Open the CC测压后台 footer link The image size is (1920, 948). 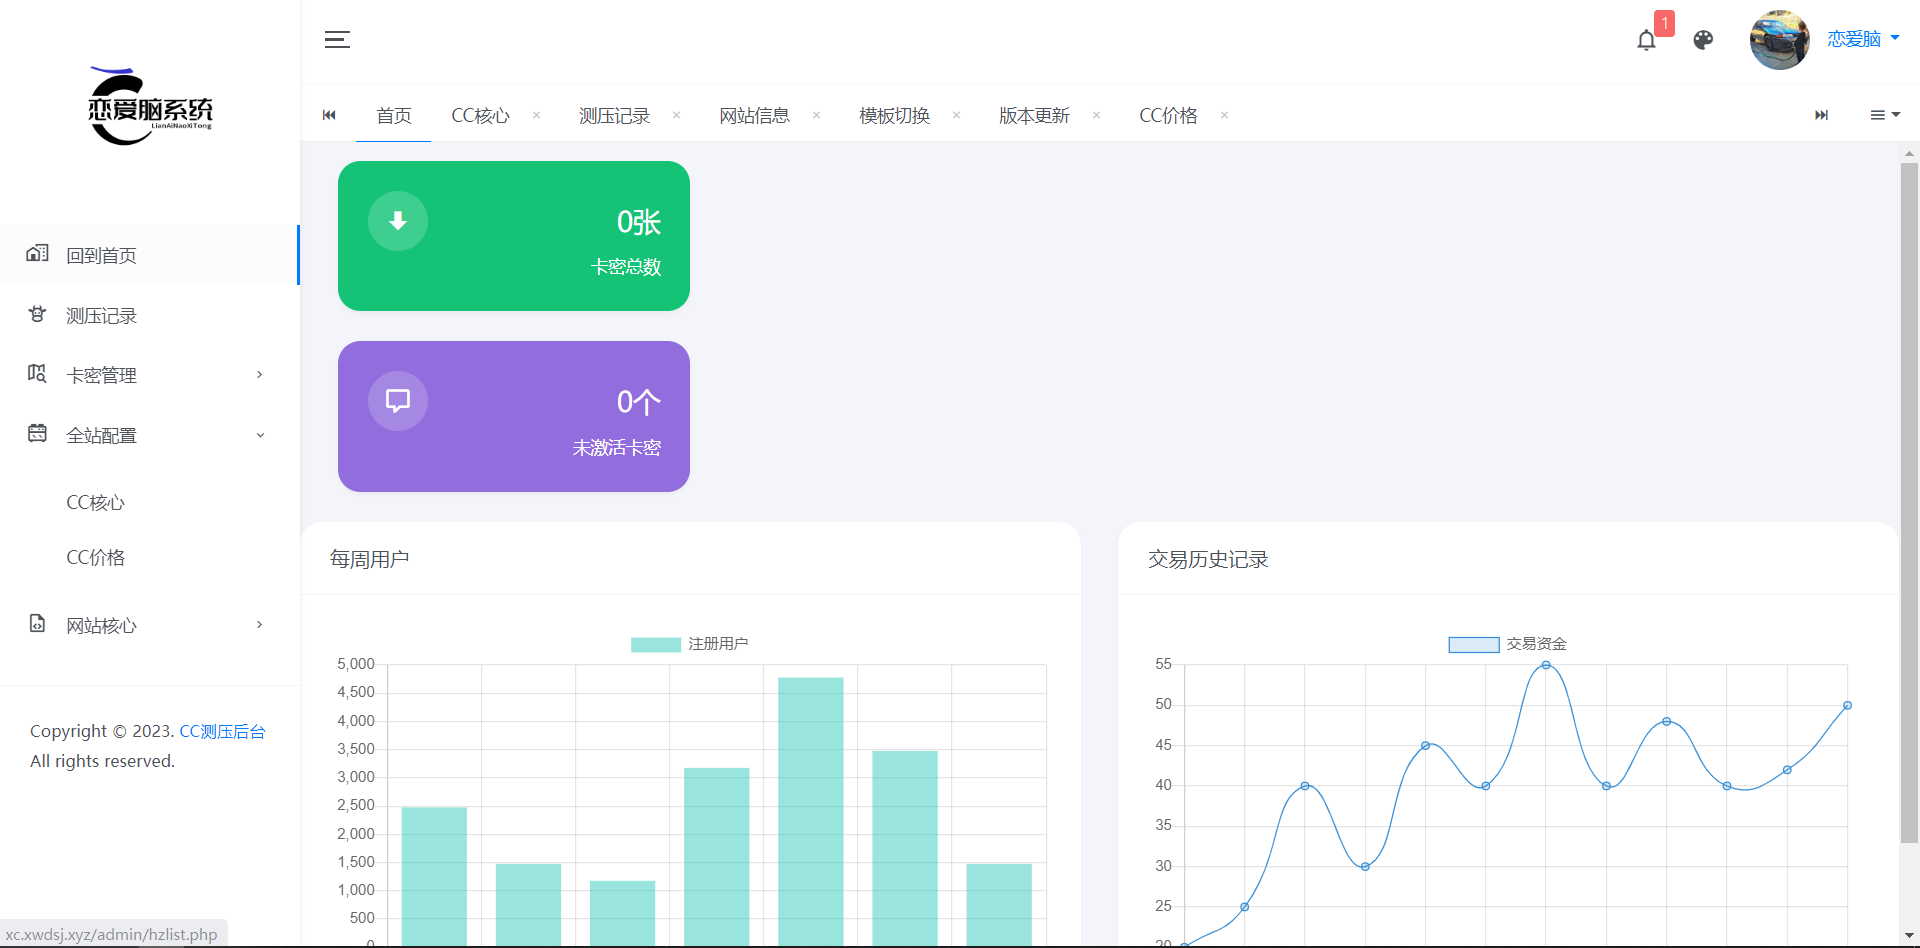pos(222,731)
